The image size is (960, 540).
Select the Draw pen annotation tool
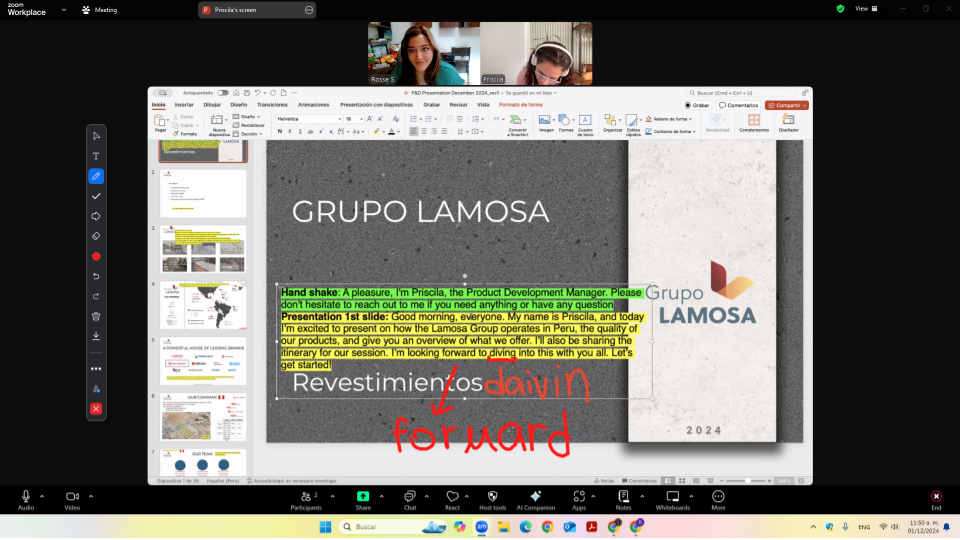96,176
